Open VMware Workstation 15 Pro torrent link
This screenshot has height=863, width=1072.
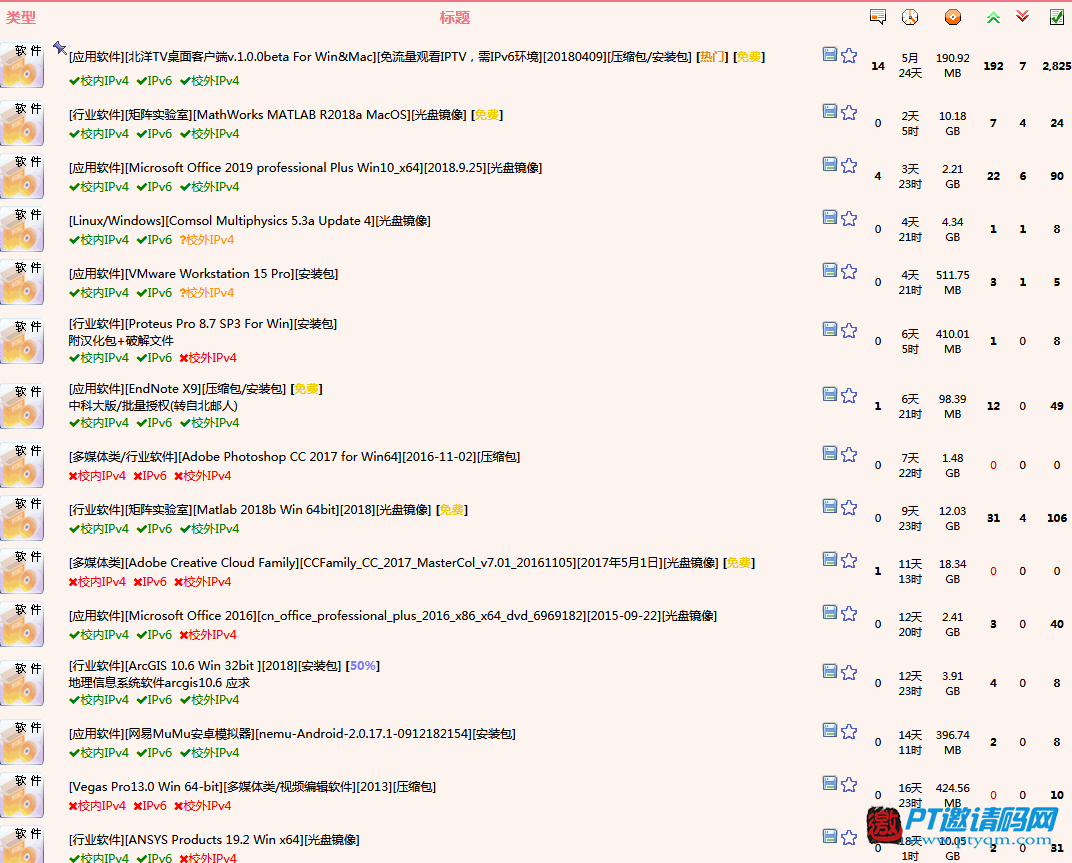pyautogui.click(x=203, y=274)
